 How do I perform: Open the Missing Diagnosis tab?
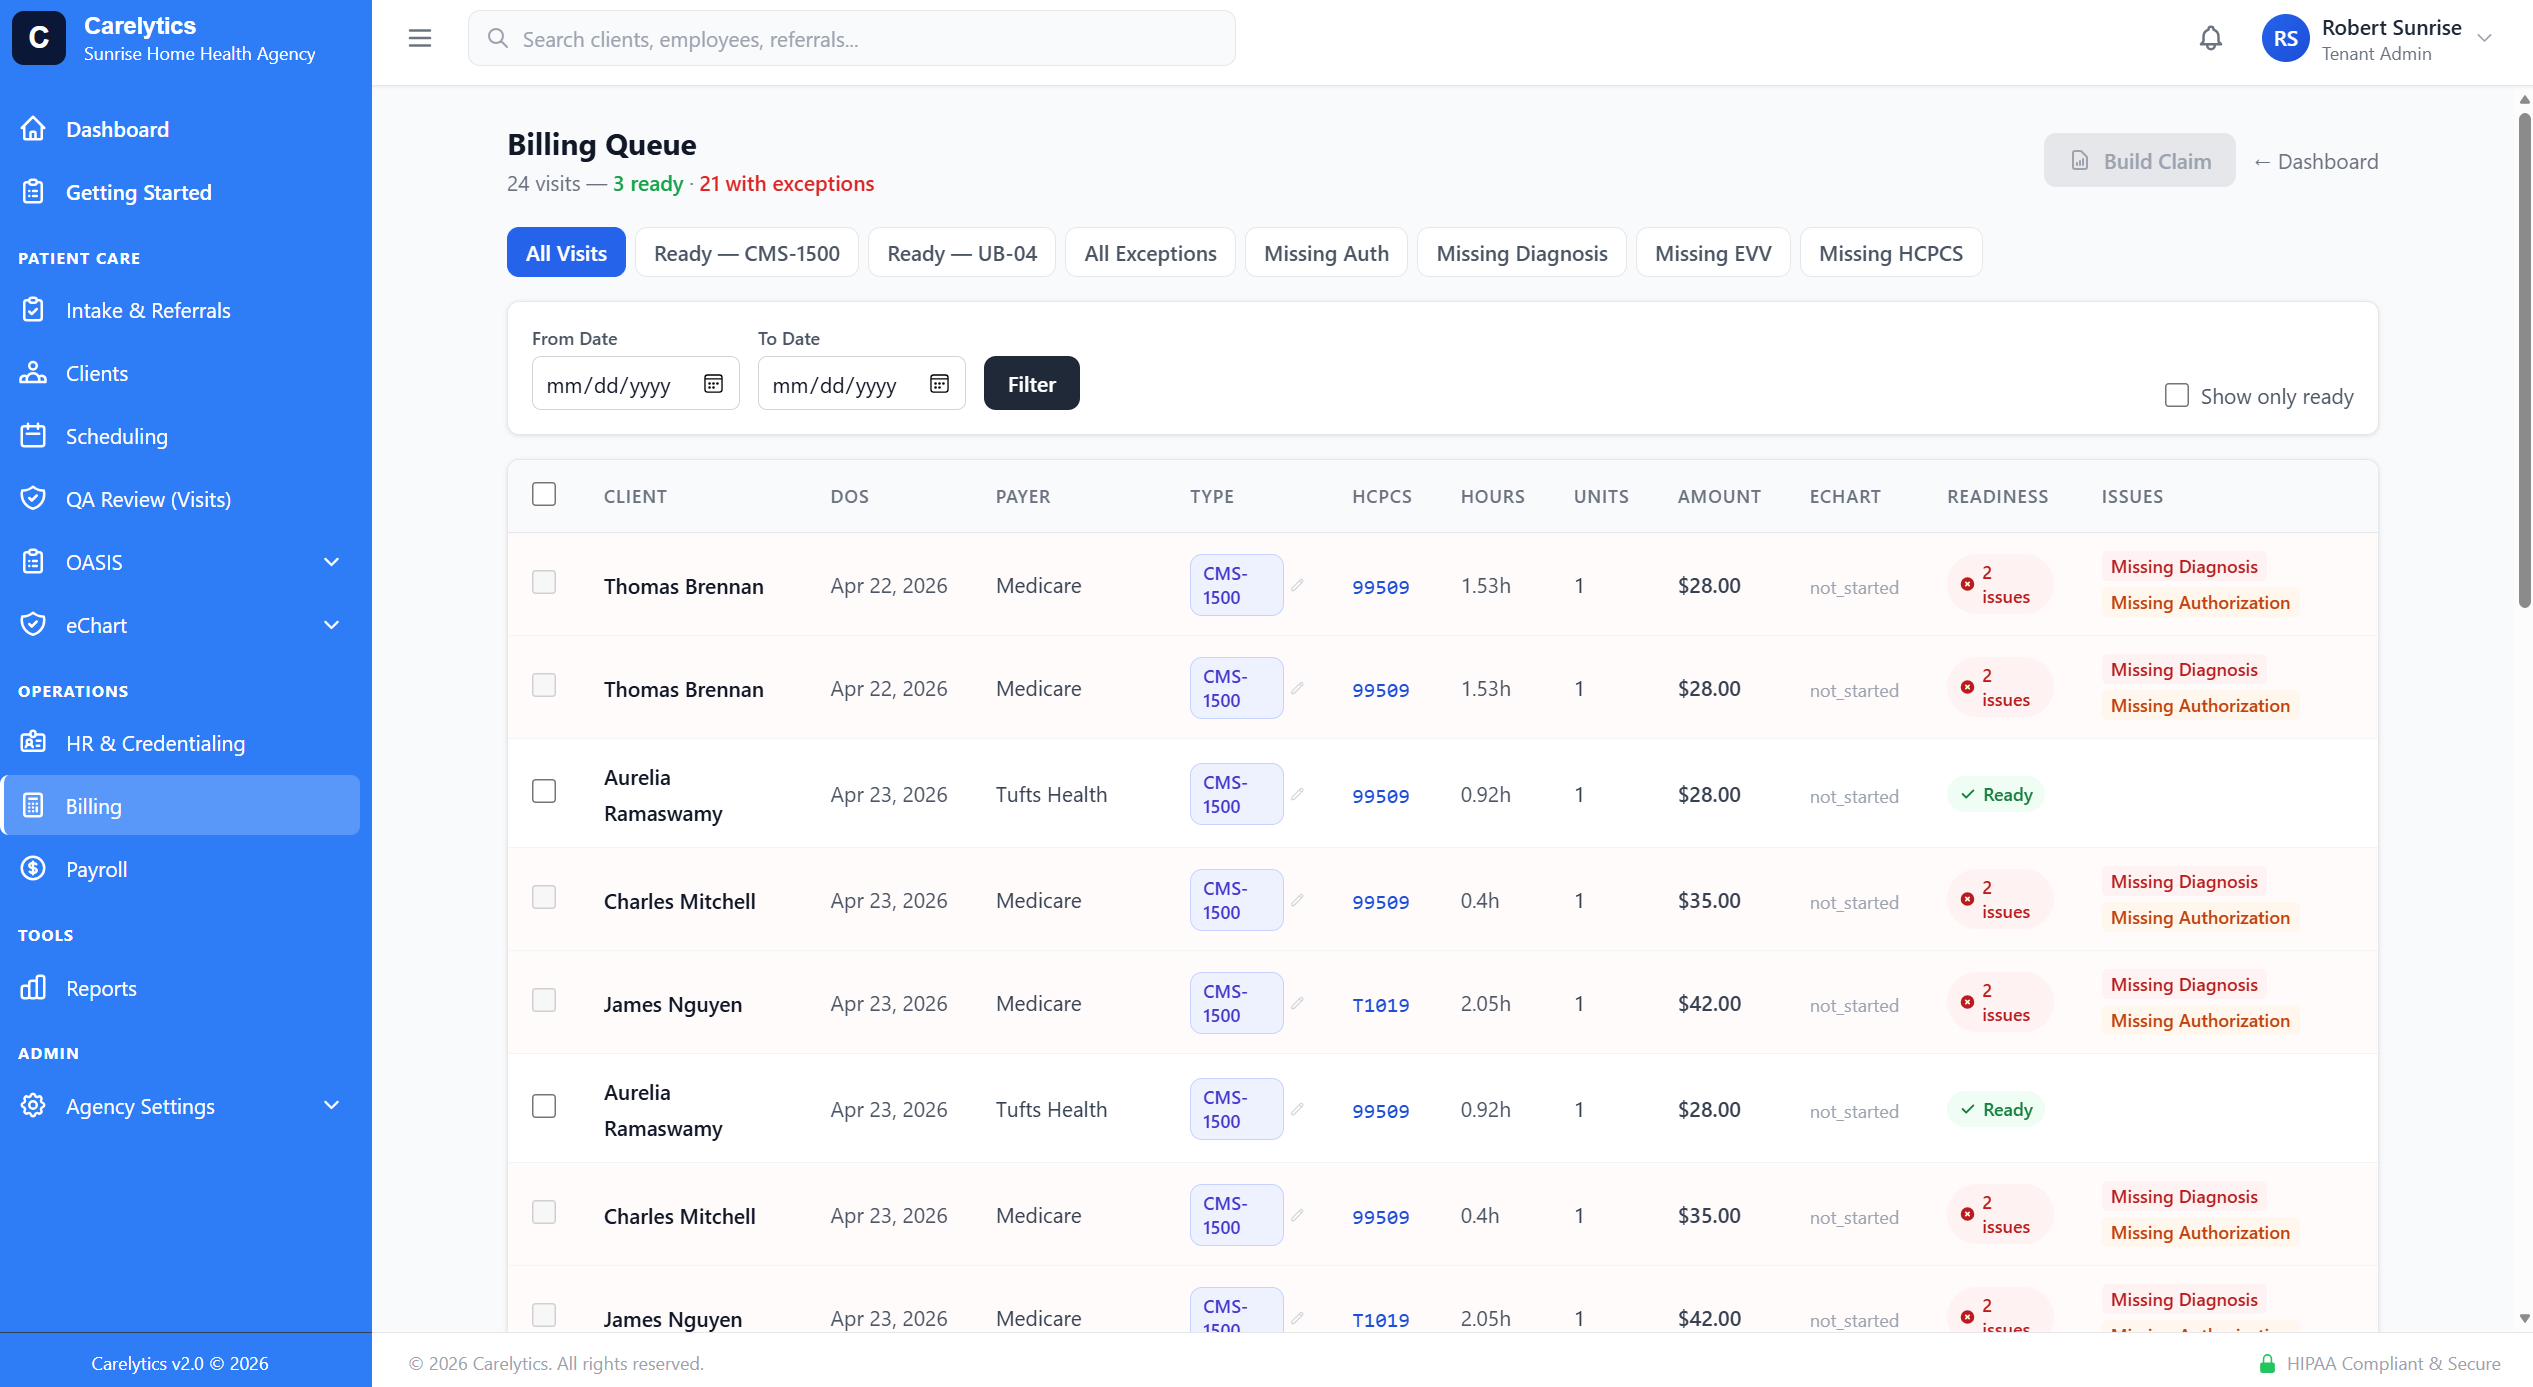pos(1522,252)
